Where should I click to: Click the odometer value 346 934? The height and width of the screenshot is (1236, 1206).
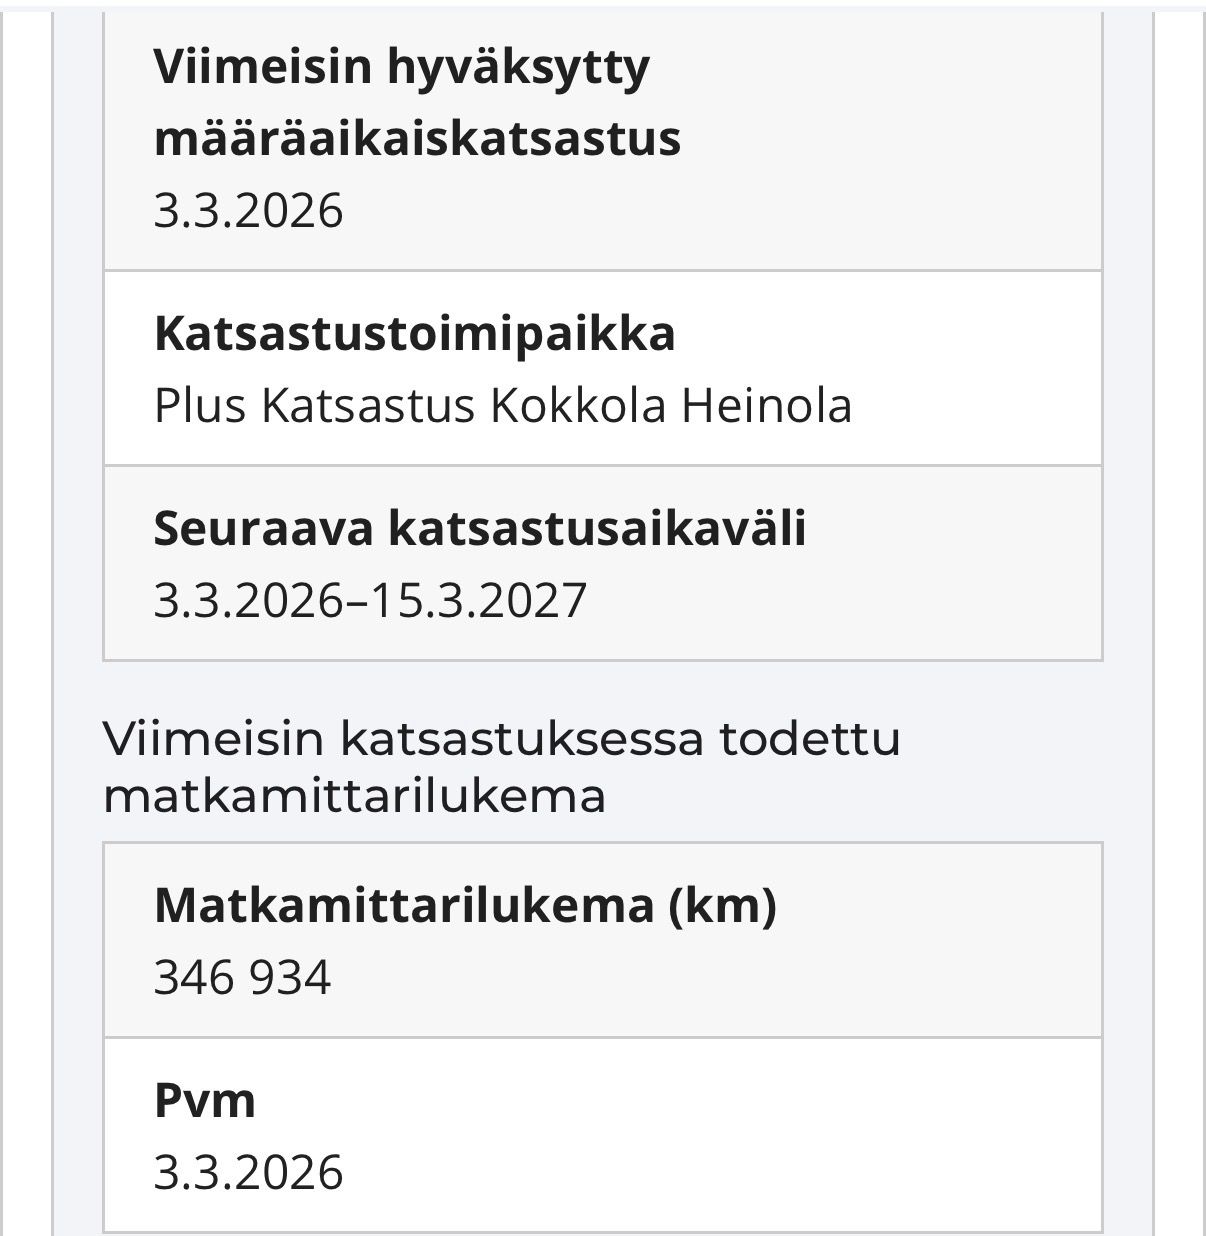click(x=242, y=977)
